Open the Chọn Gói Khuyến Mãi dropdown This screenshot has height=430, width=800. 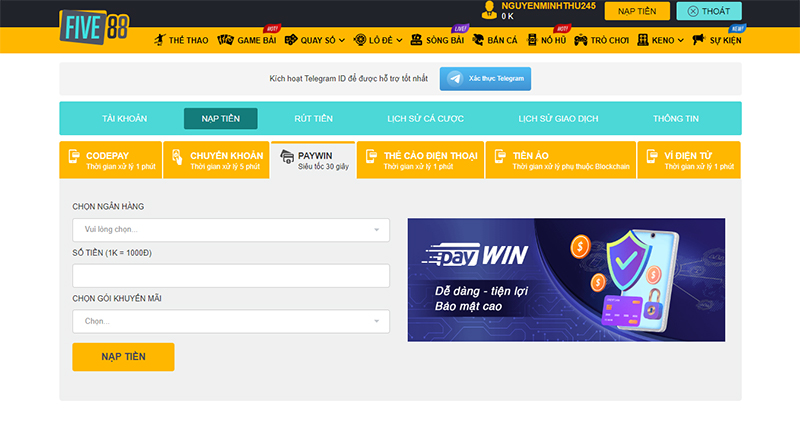click(231, 321)
